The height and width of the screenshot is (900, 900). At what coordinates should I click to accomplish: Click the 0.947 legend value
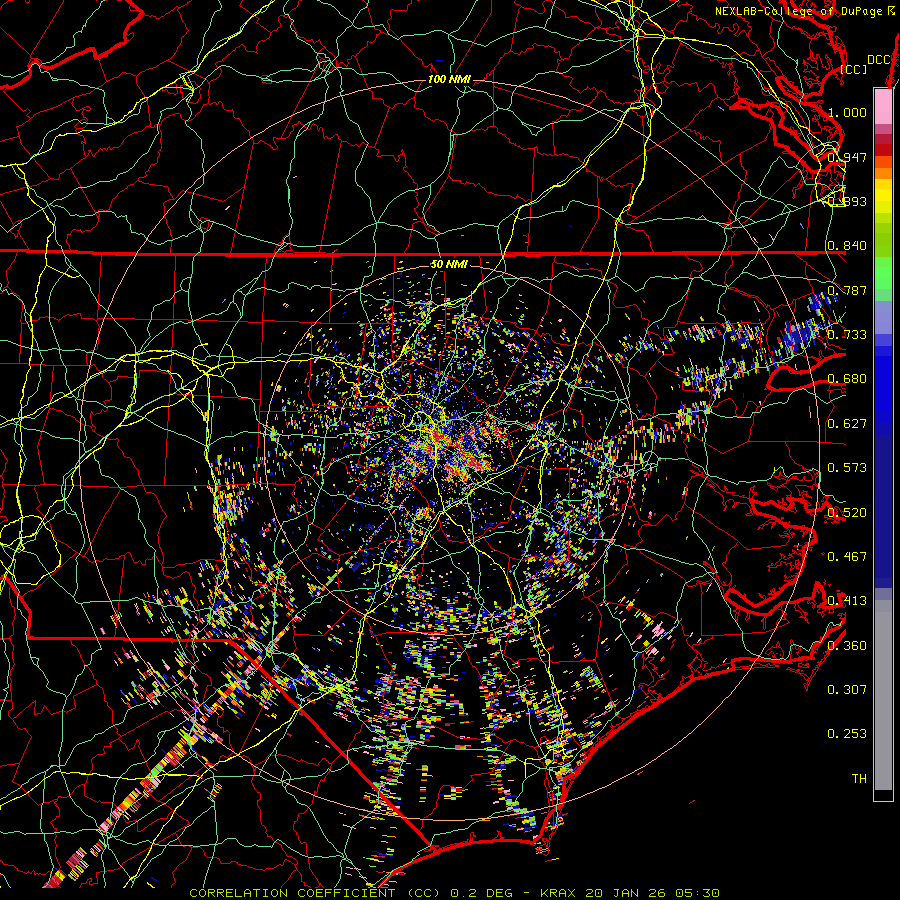point(847,157)
